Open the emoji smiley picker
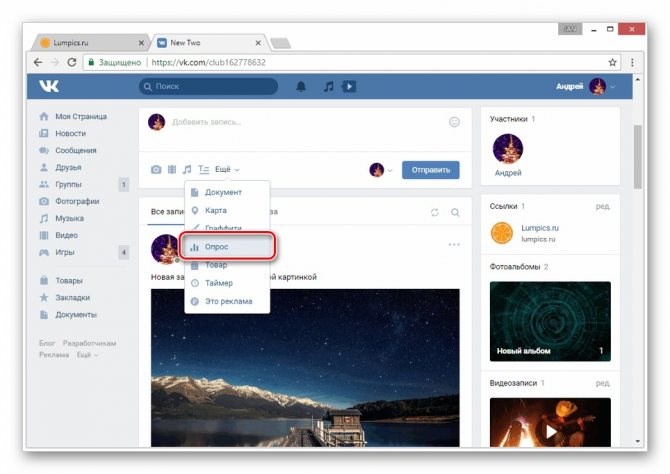 pos(454,122)
